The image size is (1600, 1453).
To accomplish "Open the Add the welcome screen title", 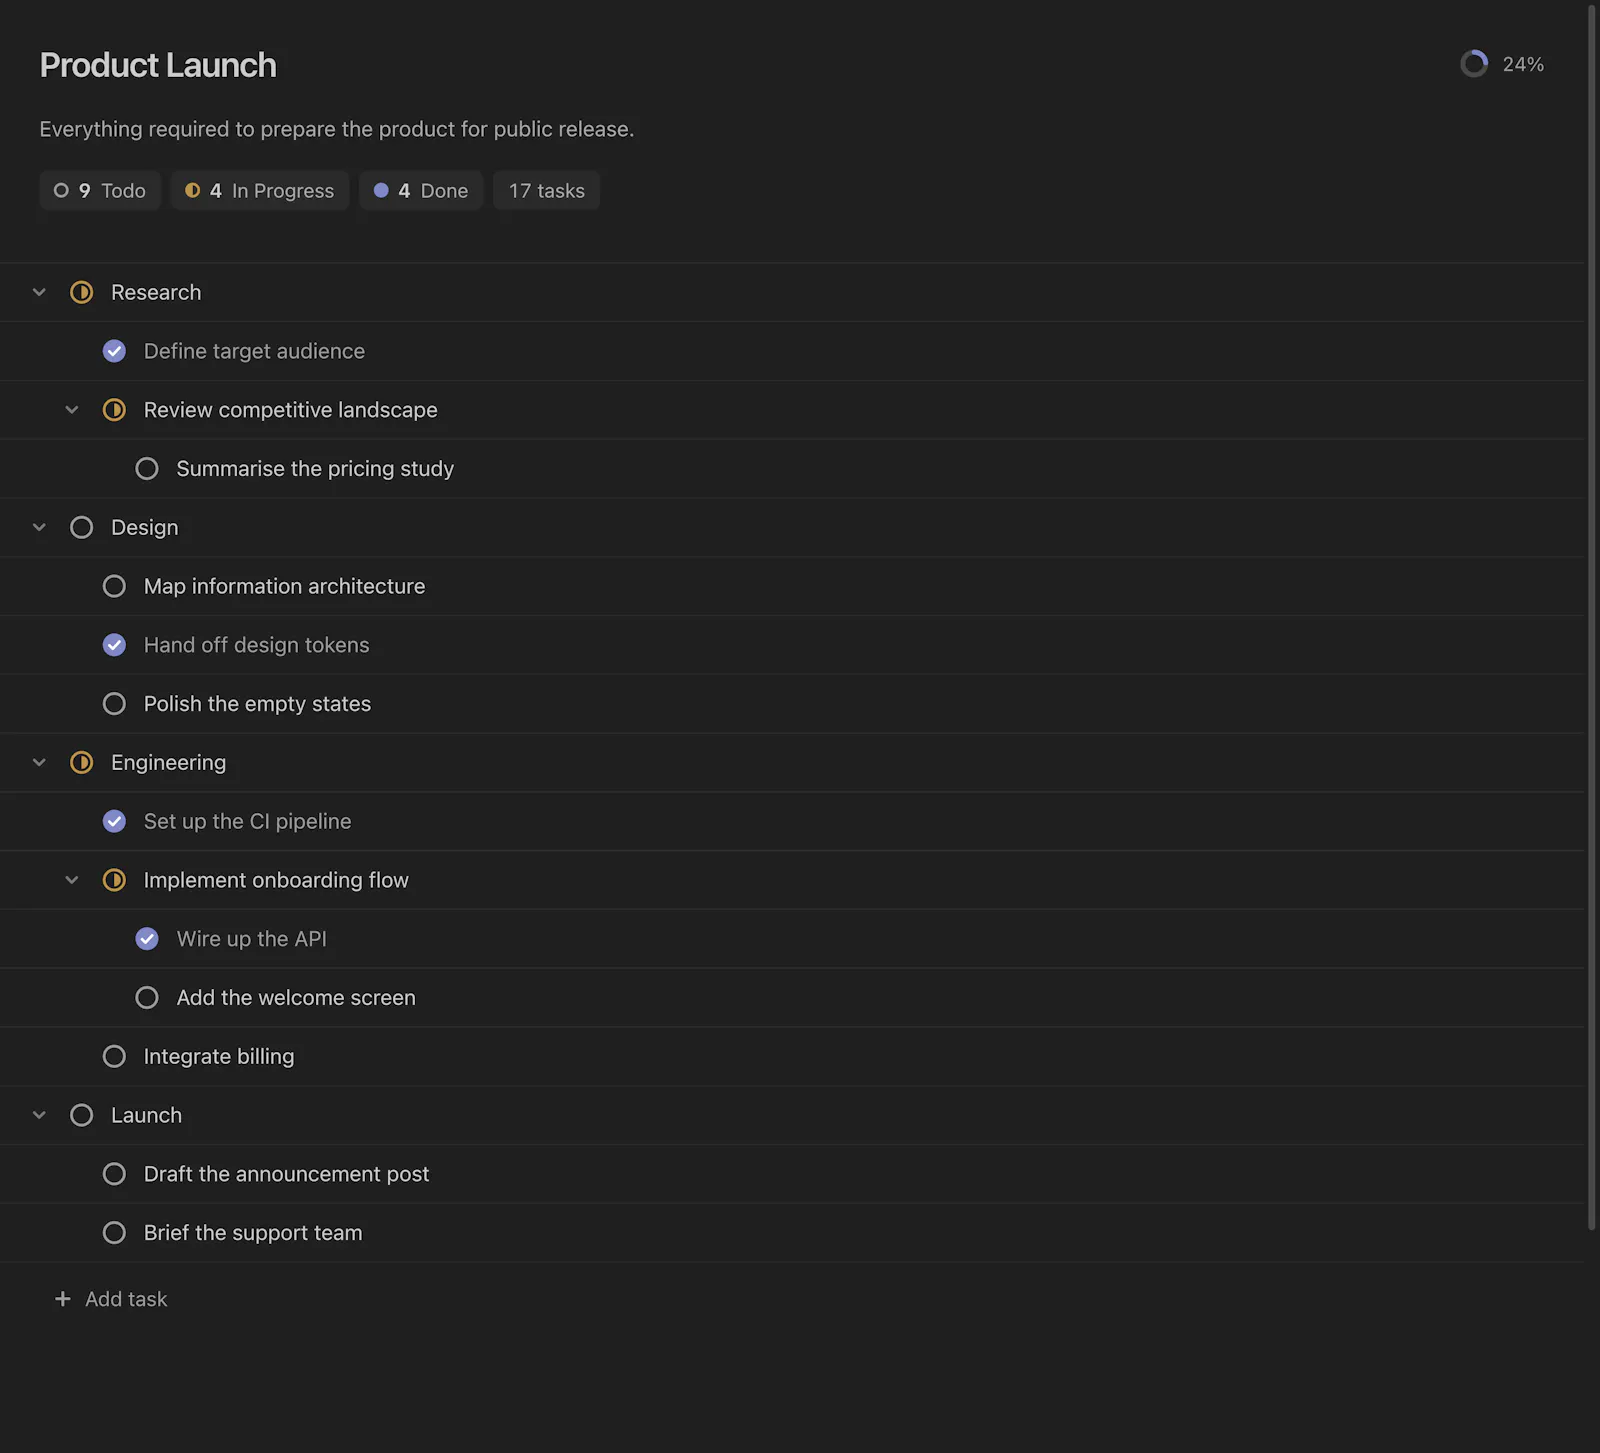I will tap(296, 998).
